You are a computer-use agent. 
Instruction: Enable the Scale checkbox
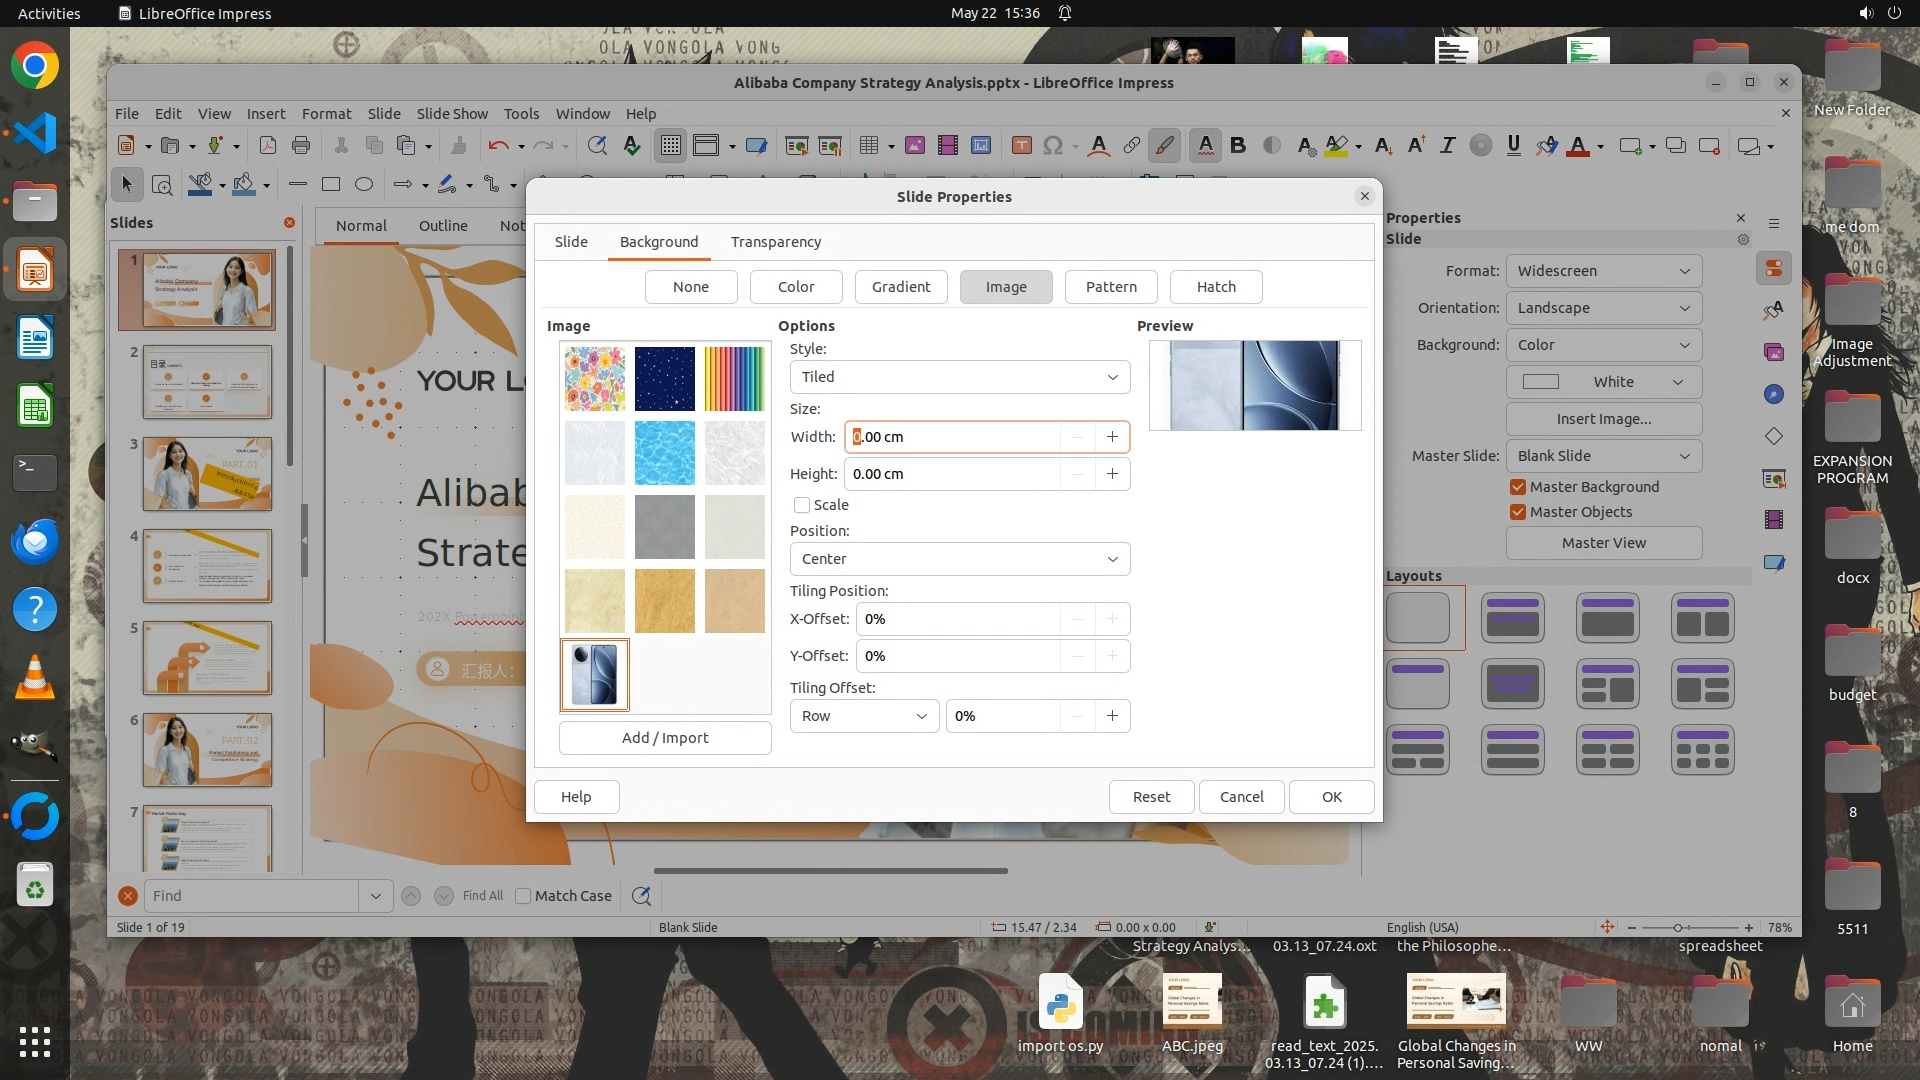coord(802,505)
